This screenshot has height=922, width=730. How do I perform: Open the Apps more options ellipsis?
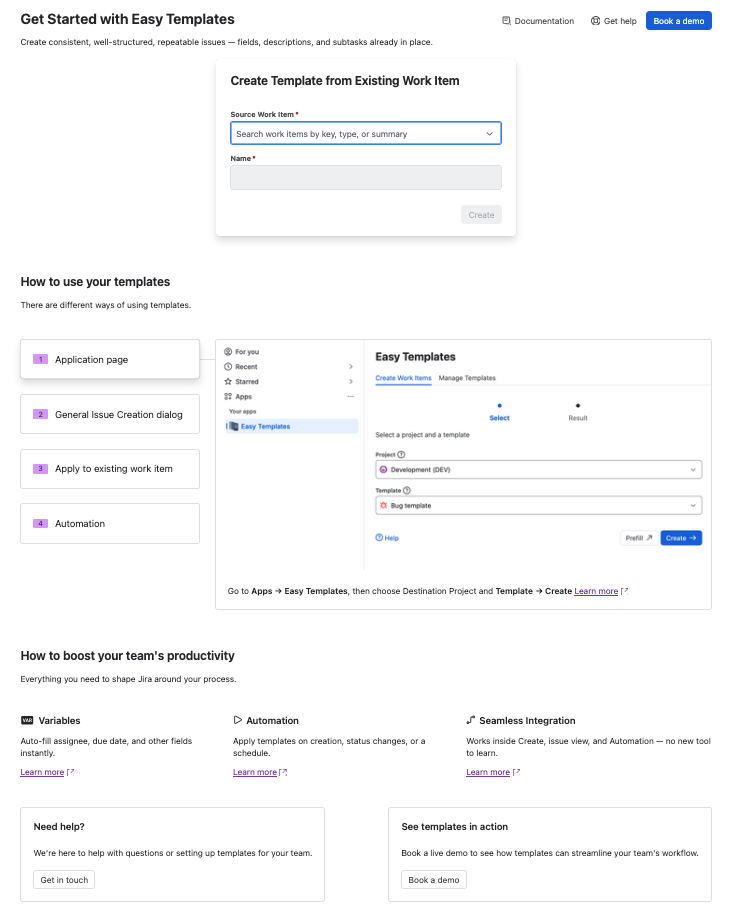coord(351,396)
